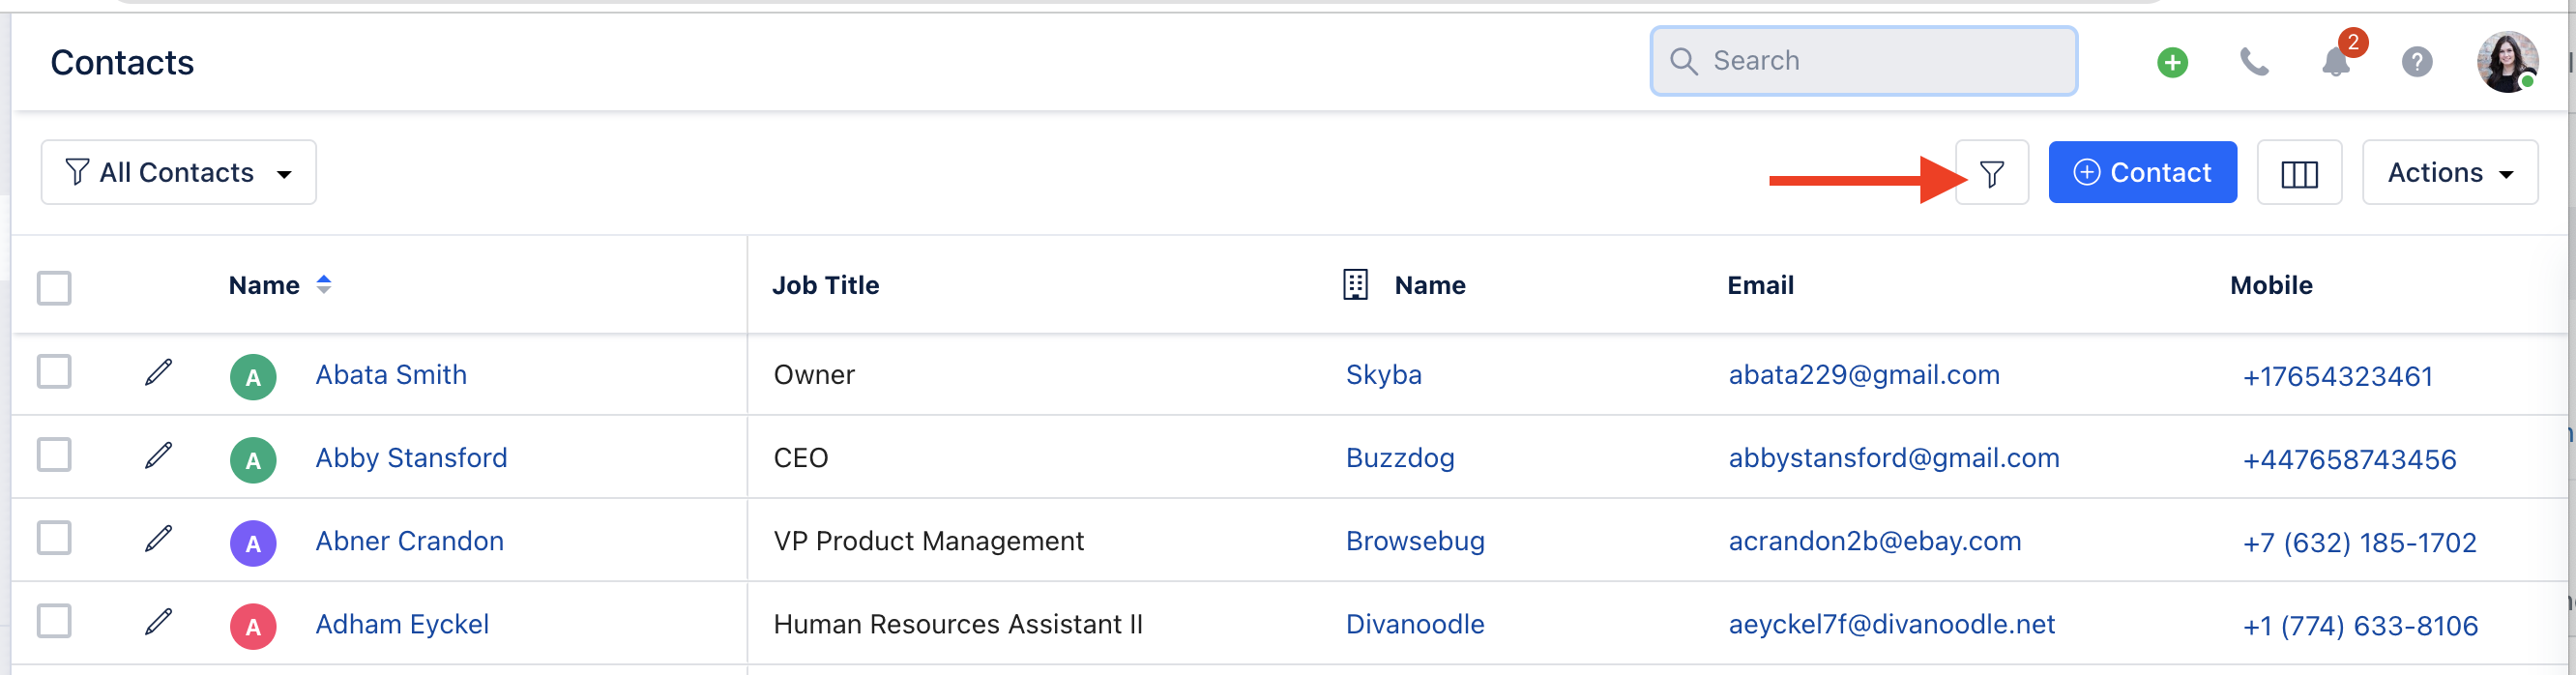The height and width of the screenshot is (675, 2576).
Task: Click the filter funnel icon beside Contact button
Action: click(x=1991, y=173)
